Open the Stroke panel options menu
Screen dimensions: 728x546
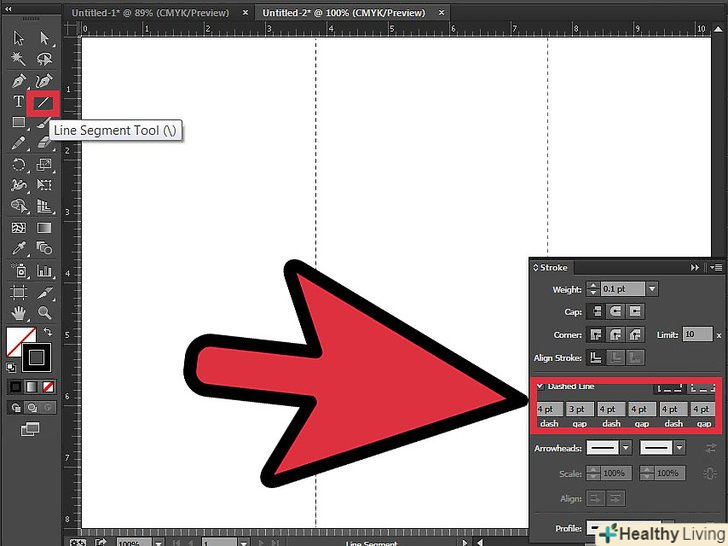[716, 267]
